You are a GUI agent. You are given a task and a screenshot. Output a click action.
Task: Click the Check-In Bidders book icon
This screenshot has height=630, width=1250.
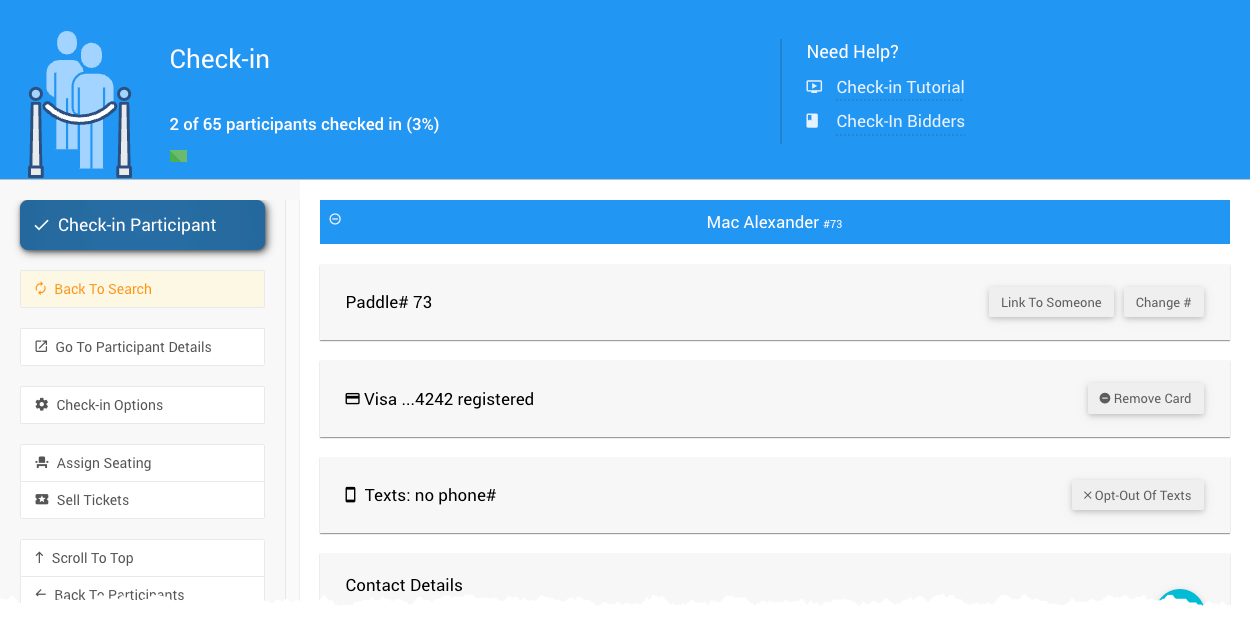pos(813,121)
